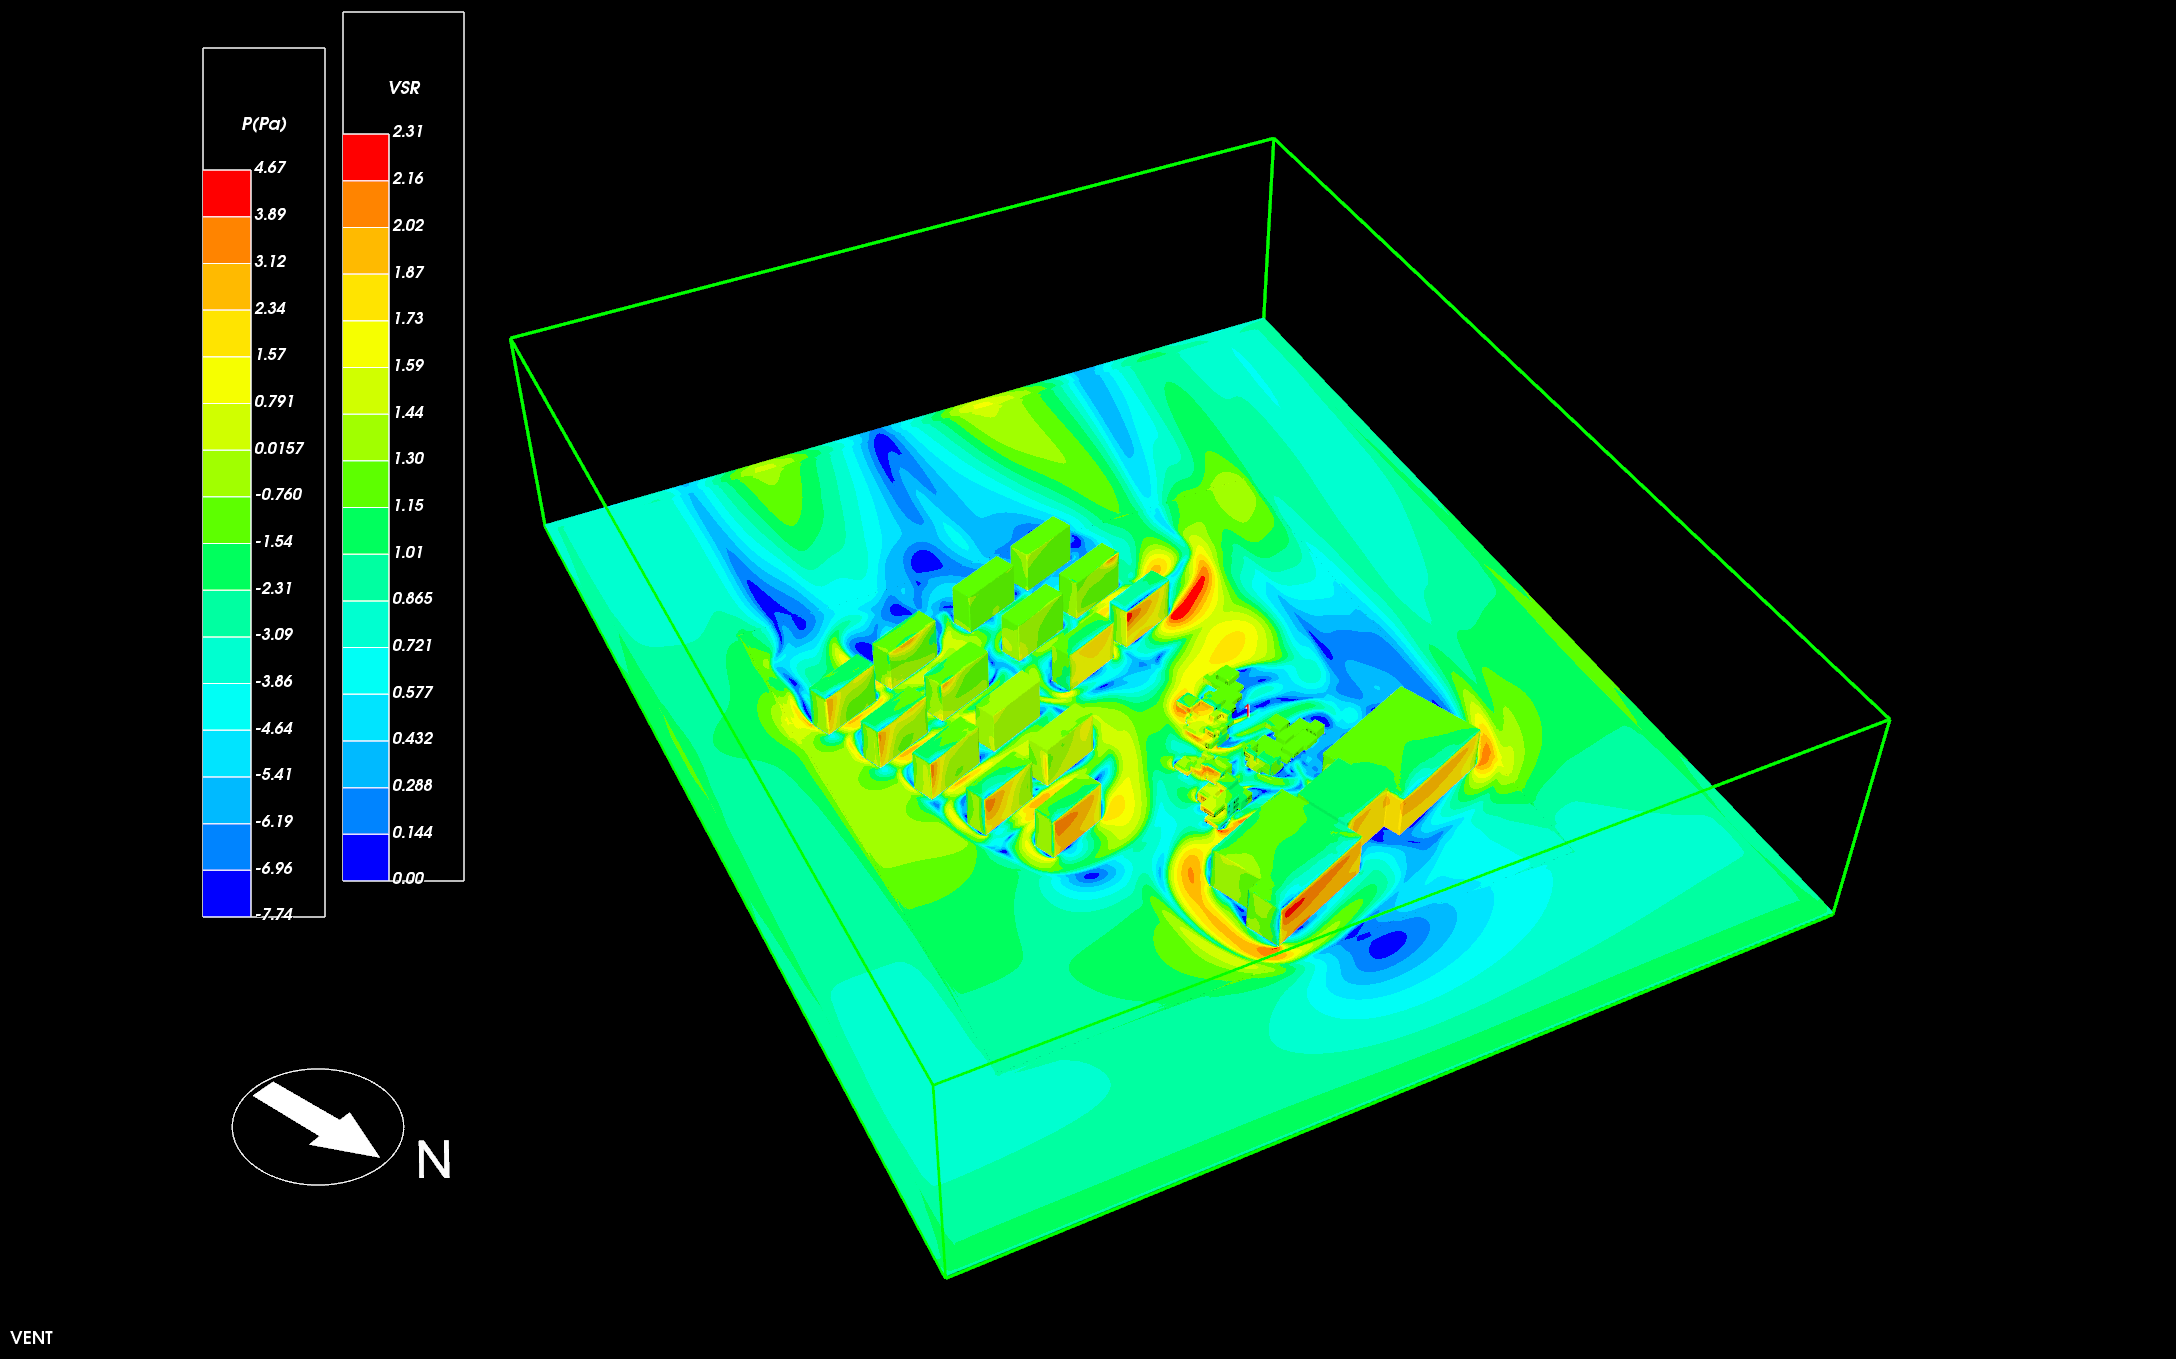Click the yellow swatch beside 1.57 in P(Pa) legend

coord(227,380)
